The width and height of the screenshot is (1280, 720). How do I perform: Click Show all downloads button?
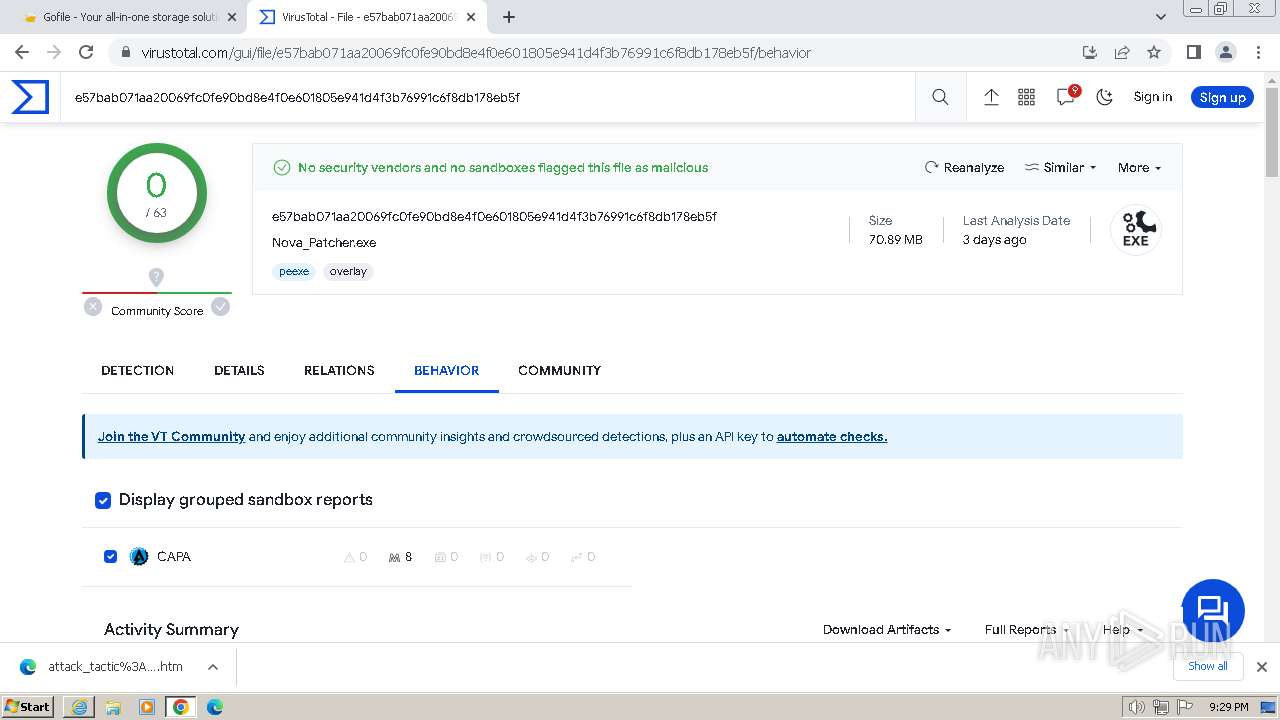pos(1208,667)
